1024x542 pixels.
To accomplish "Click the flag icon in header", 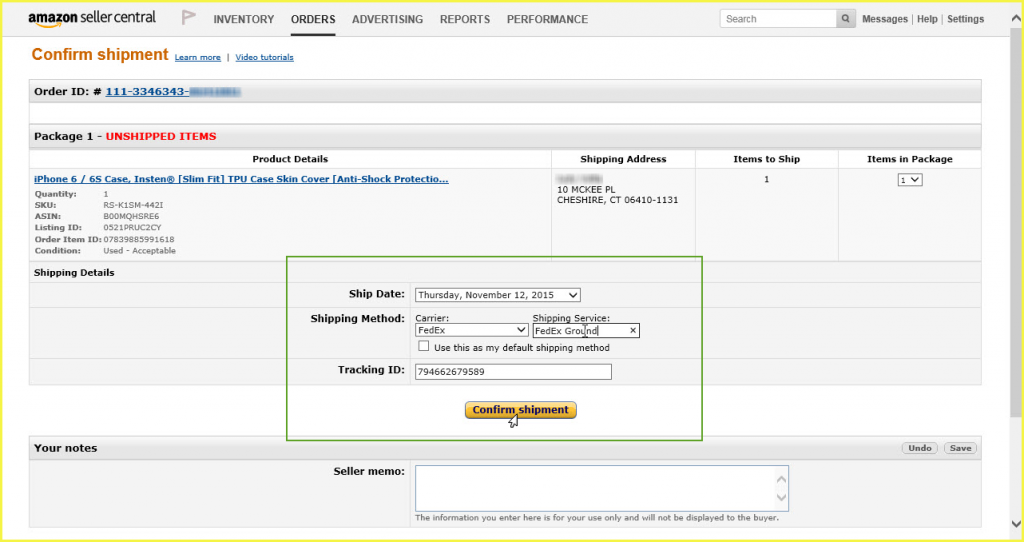I will click(189, 18).
